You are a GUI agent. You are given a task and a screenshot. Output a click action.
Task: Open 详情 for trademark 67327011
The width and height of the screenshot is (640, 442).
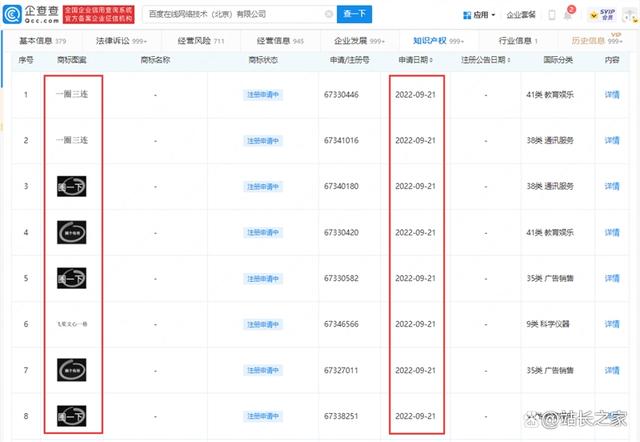click(612, 370)
